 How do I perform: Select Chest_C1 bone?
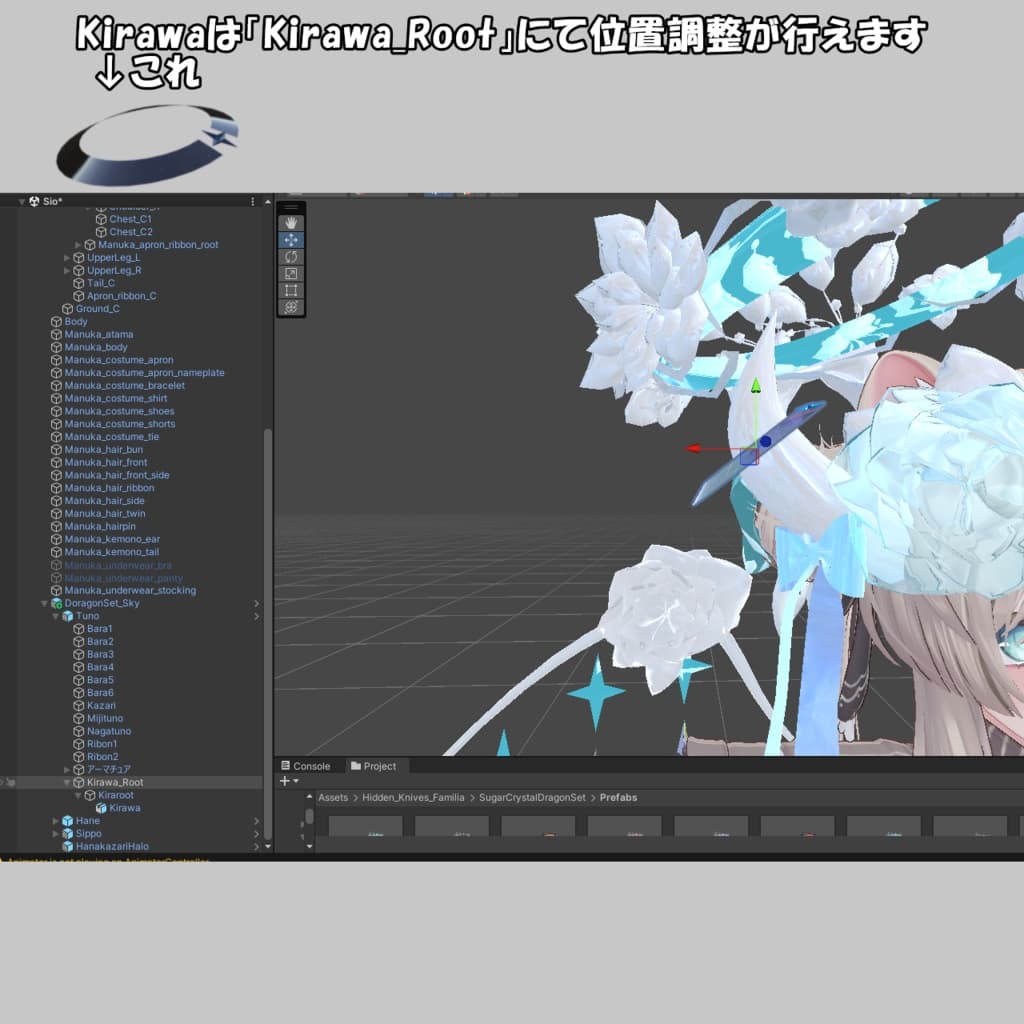130,219
